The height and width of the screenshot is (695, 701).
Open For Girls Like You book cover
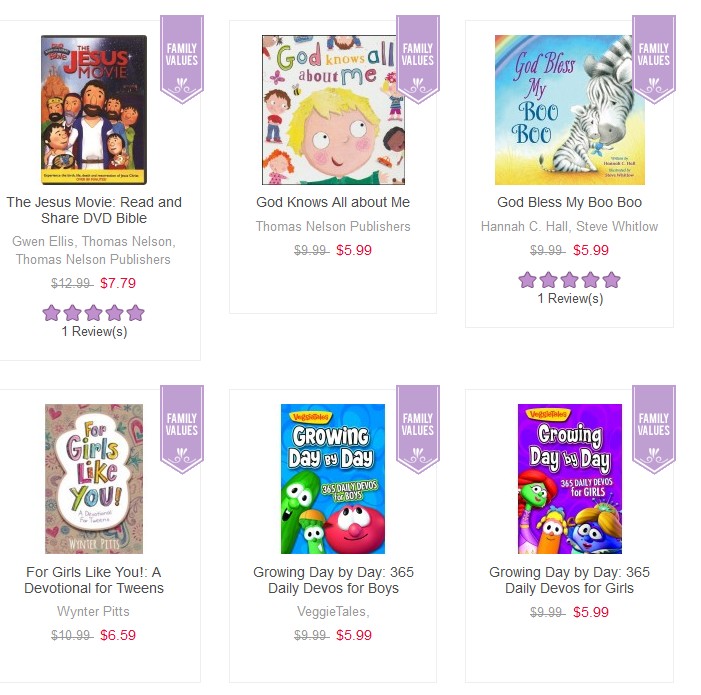[x=94, y=479]
